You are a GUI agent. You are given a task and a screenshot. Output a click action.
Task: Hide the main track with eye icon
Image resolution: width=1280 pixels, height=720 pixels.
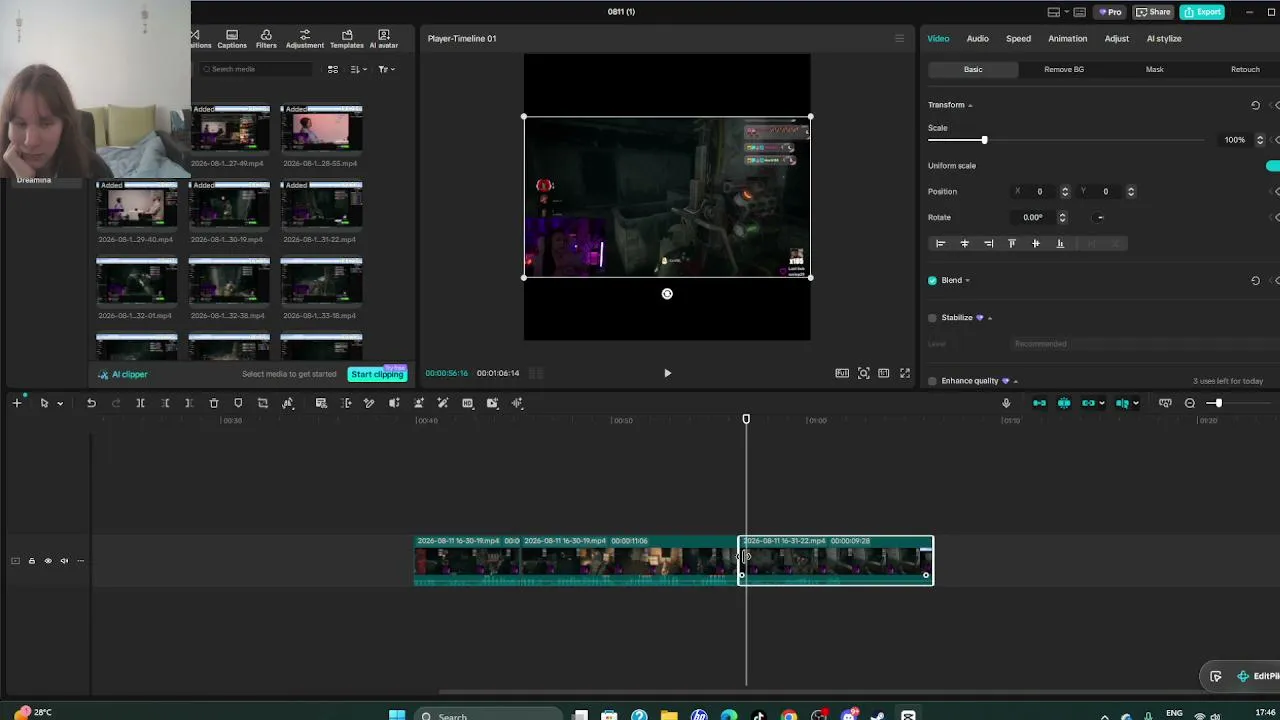[48, 561]
